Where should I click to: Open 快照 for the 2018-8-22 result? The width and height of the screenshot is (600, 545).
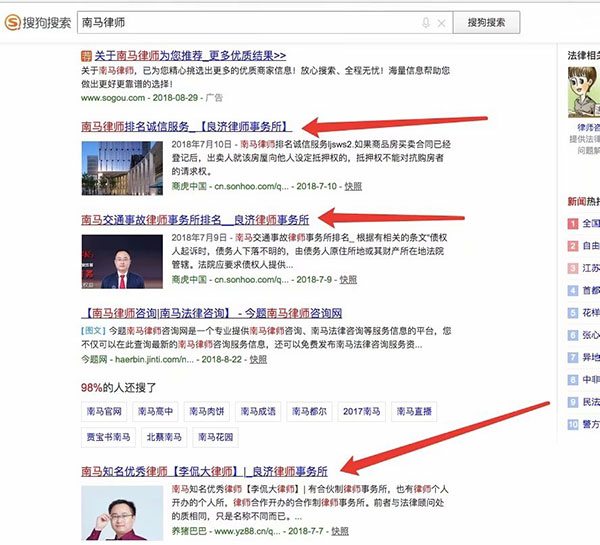tap(258, 359)
